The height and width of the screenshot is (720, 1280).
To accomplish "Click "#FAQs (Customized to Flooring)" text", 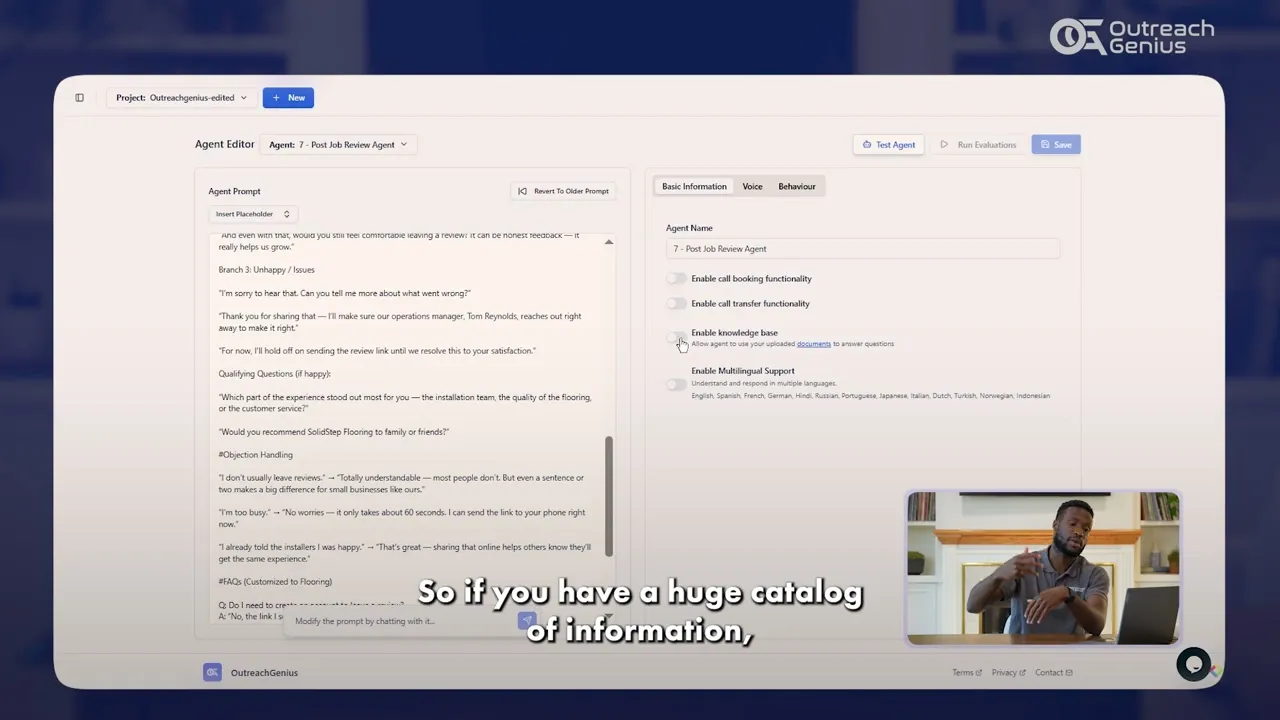I will tap(275, 582).
